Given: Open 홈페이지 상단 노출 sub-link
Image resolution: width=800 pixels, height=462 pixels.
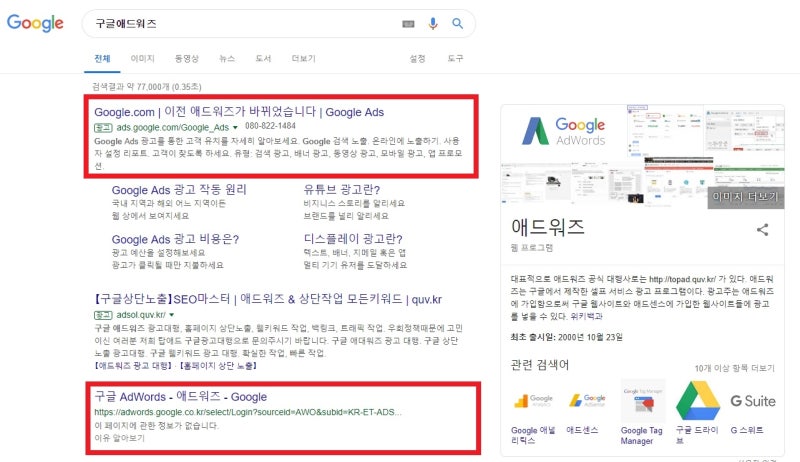Looking at the screenshot, I should click(218, 366).
